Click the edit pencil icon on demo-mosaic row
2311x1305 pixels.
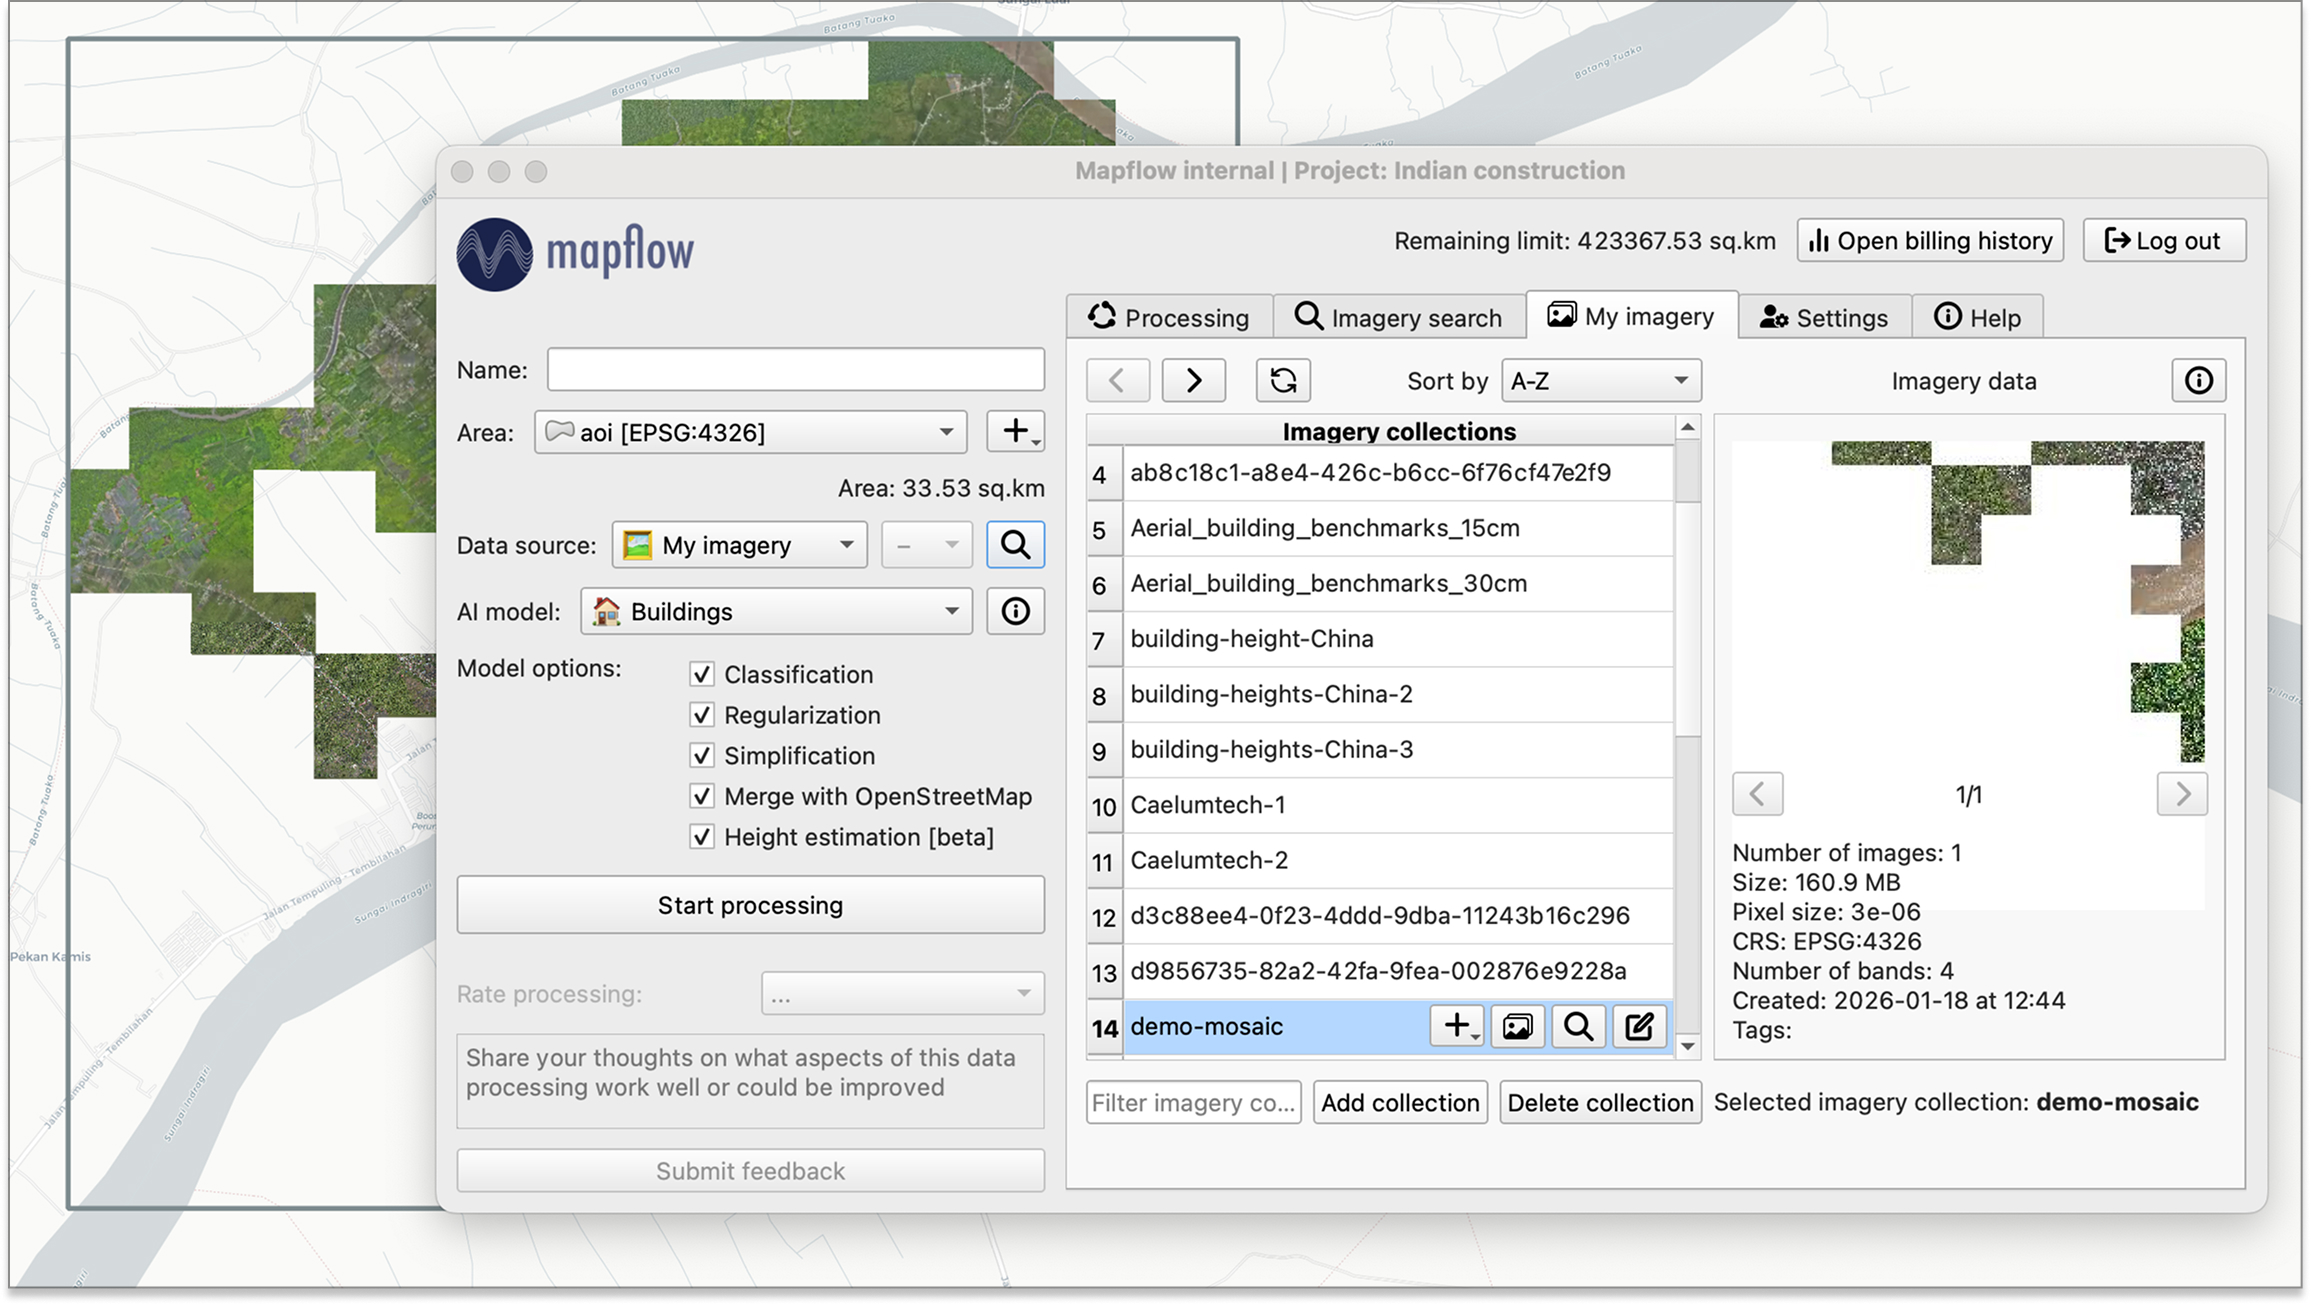[1638, 1027]
